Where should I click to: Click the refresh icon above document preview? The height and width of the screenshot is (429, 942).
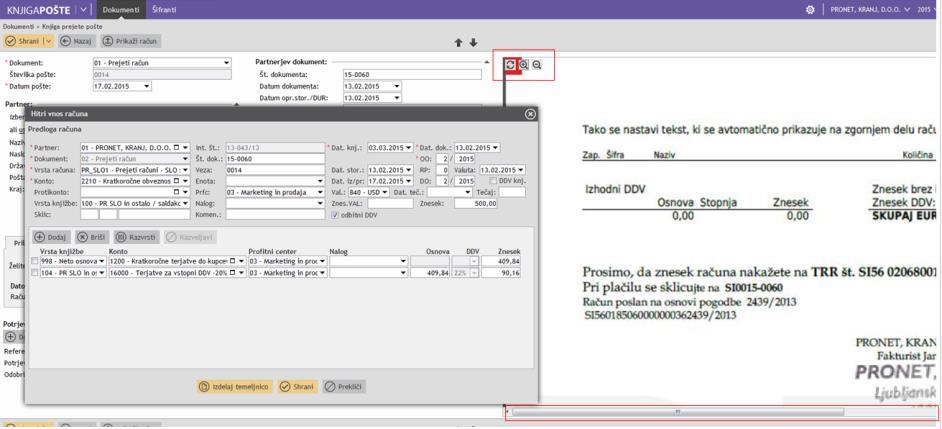click(511, 64)
